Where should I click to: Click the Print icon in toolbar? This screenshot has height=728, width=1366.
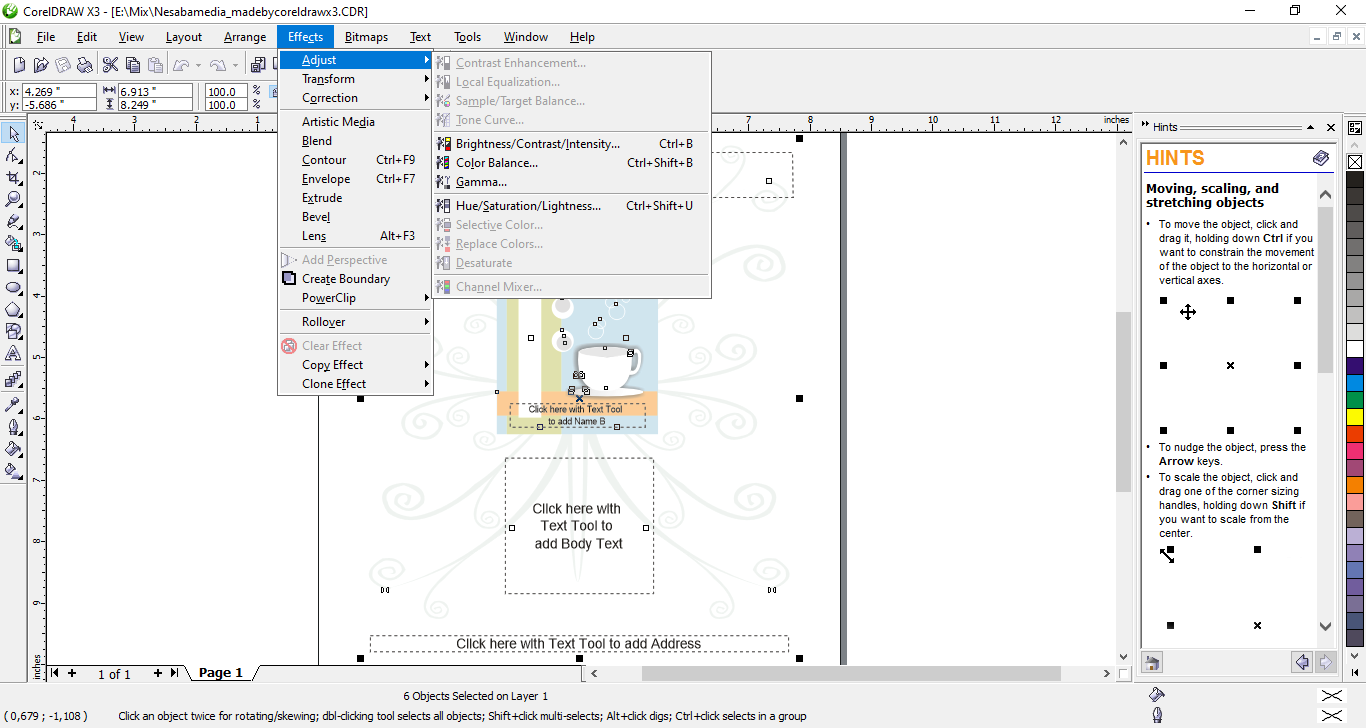(x=85, y=65)
